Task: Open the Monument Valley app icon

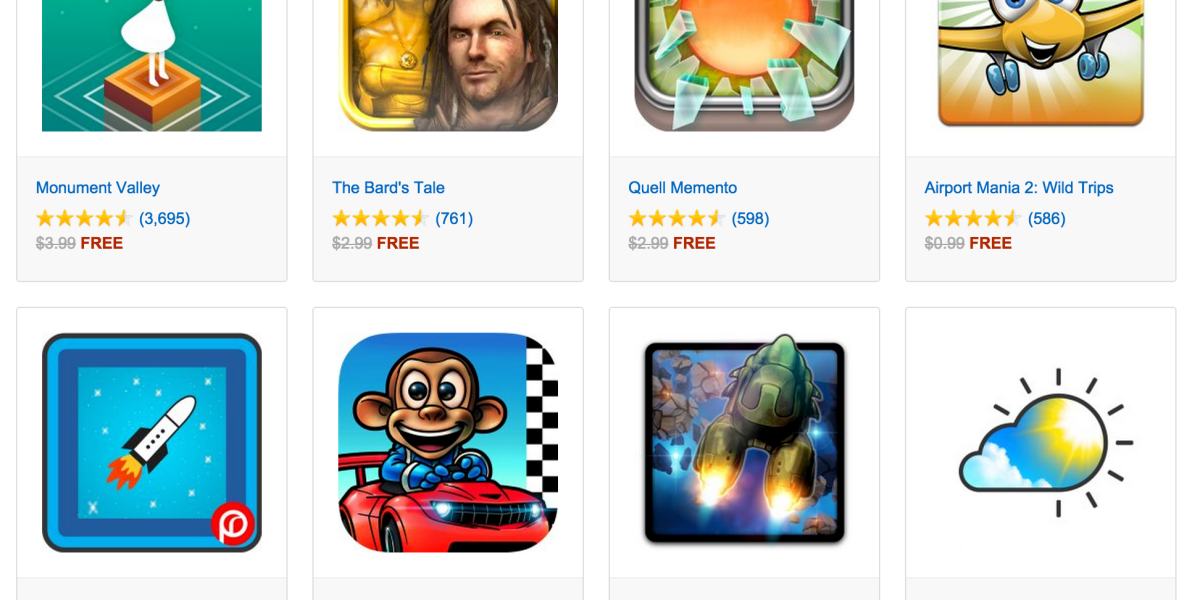Action: coord(152,65)
